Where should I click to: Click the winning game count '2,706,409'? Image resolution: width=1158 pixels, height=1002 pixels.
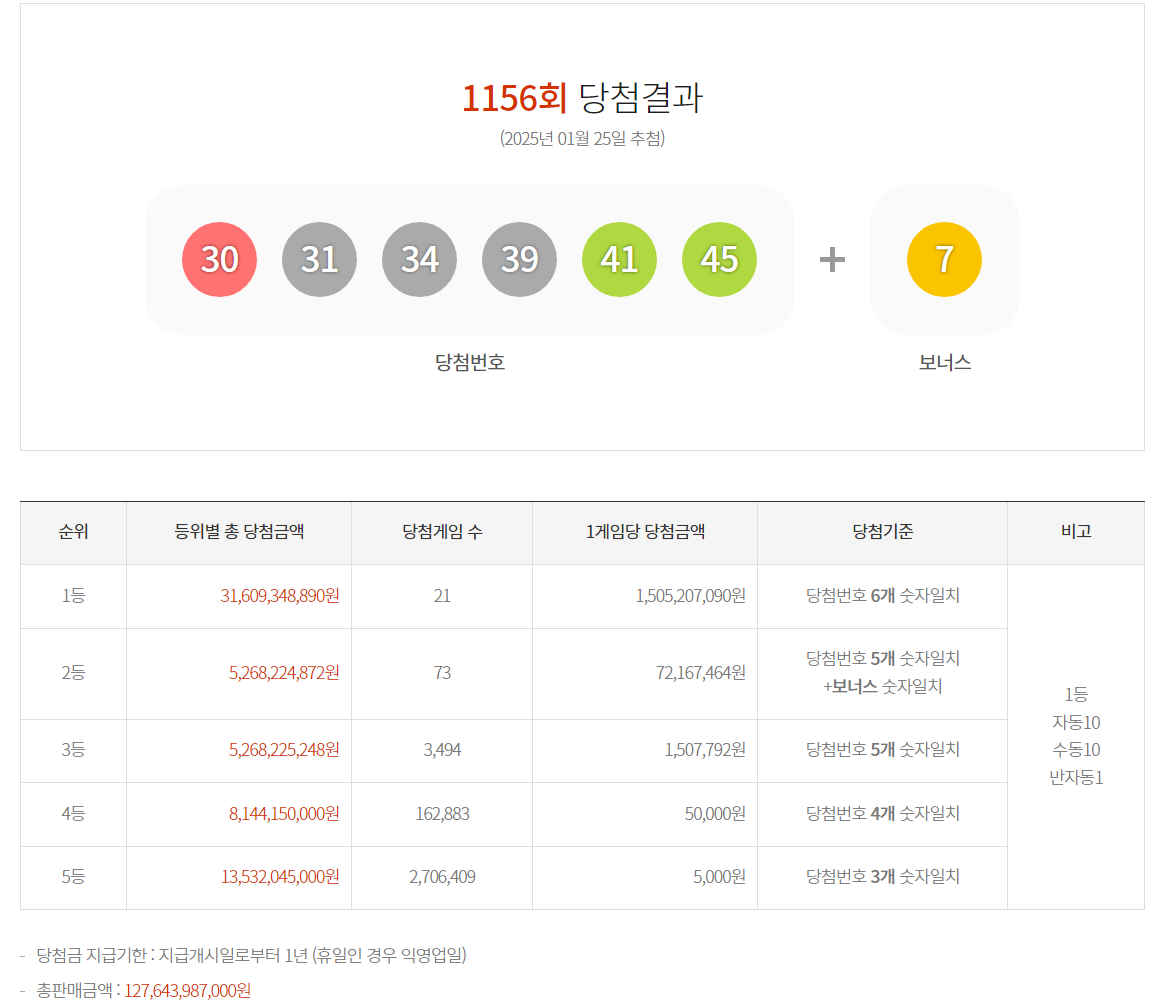pos(442,877)
